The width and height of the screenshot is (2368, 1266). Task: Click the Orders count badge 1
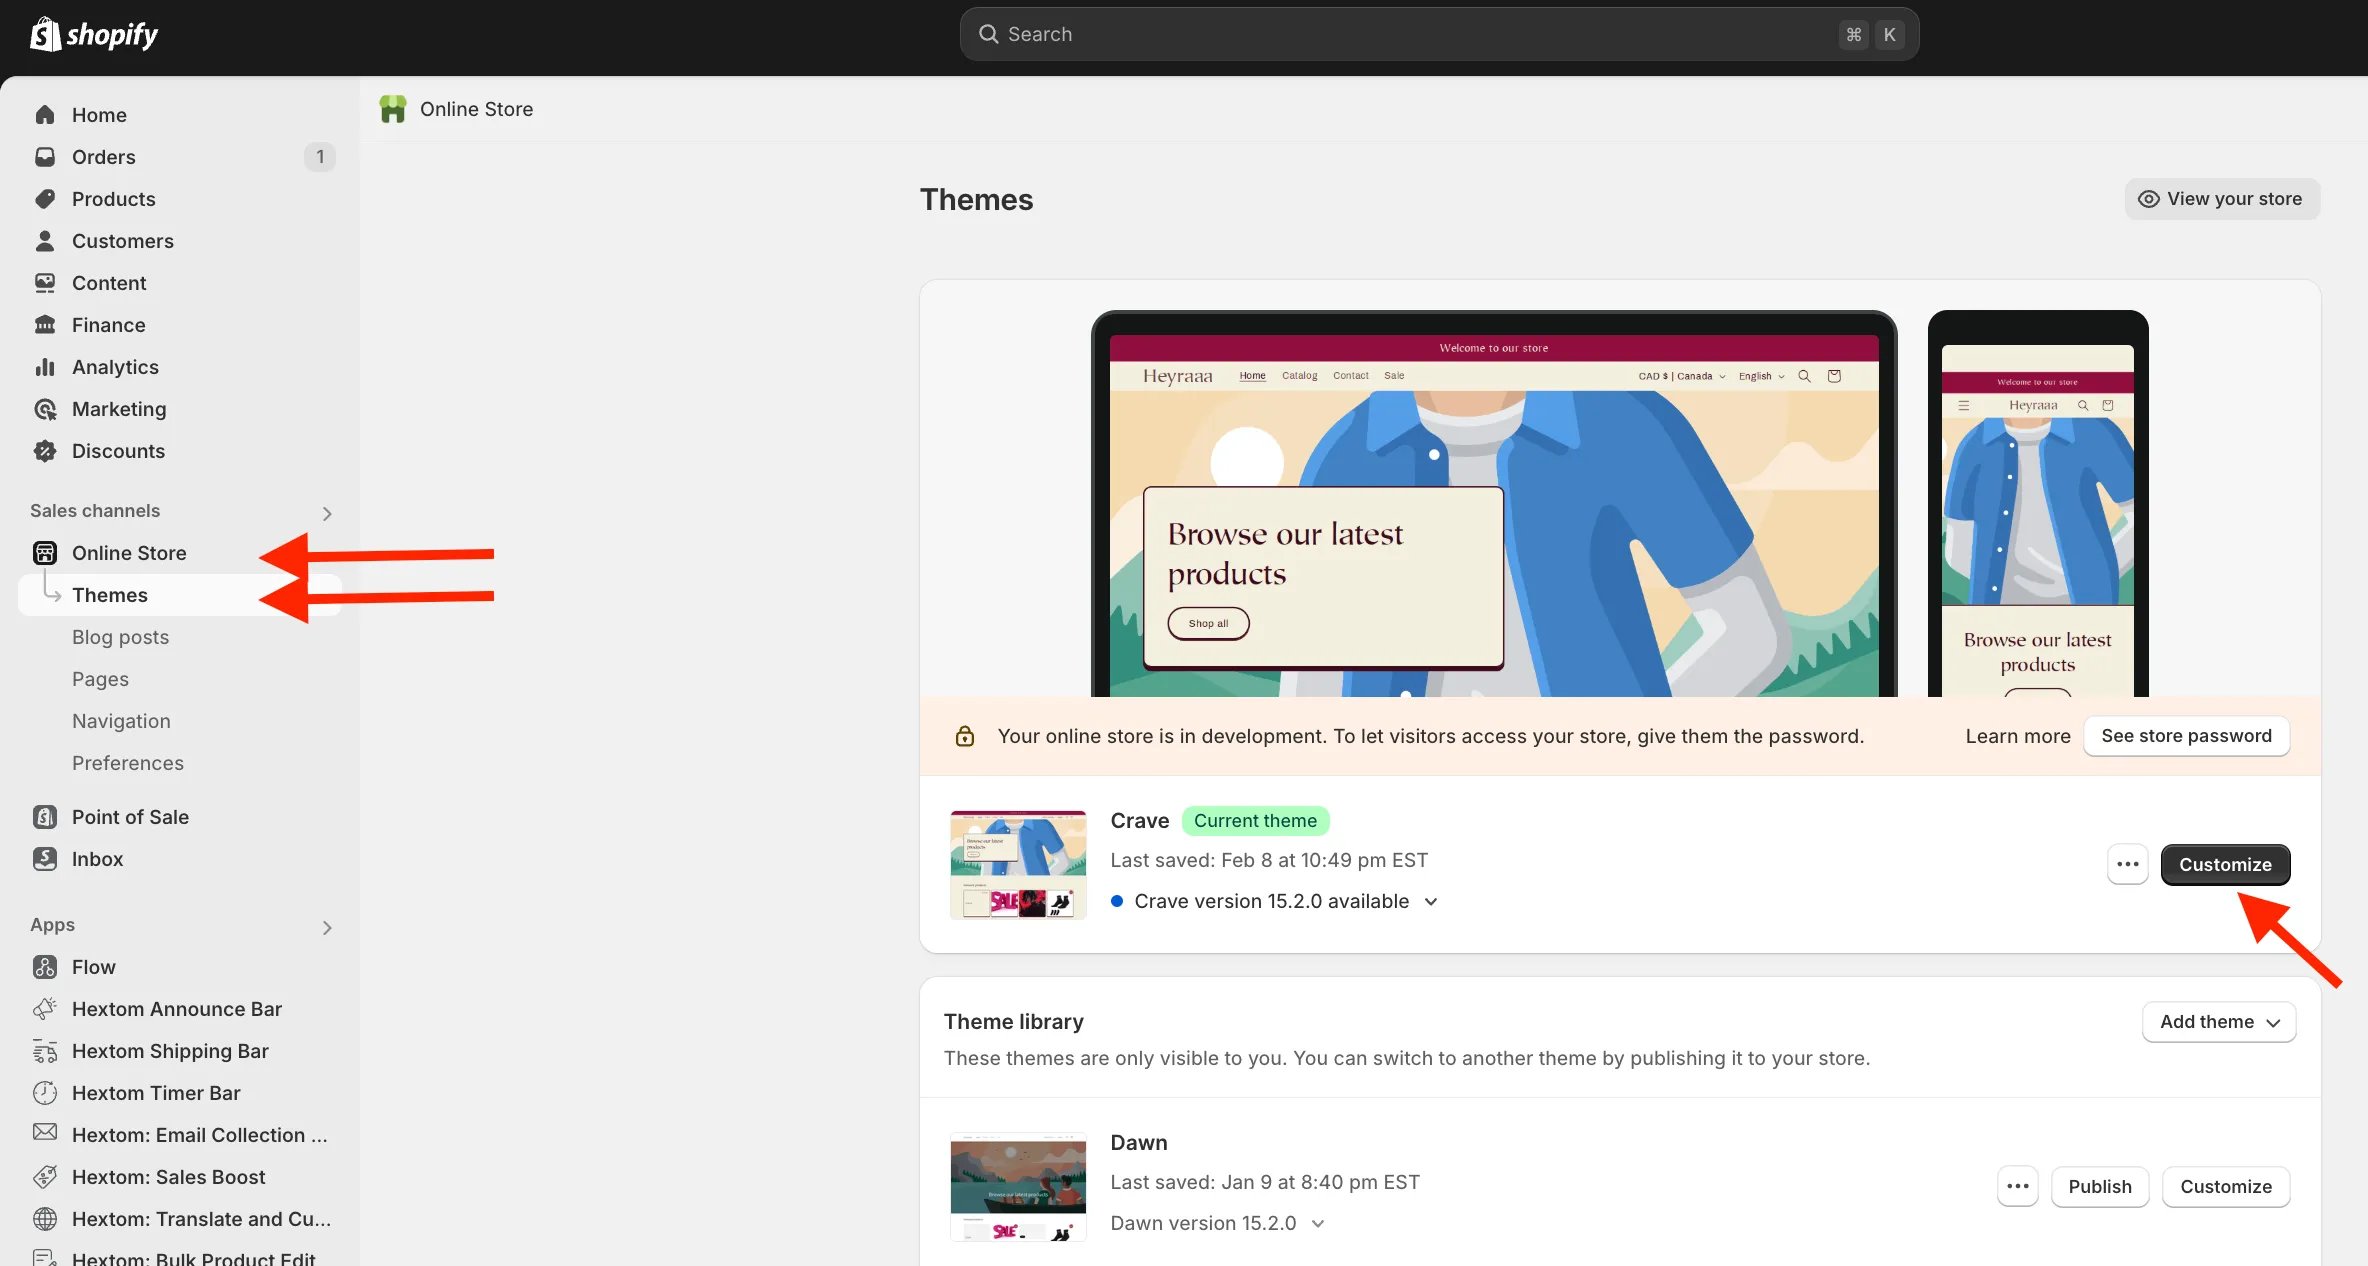point(320,157)
